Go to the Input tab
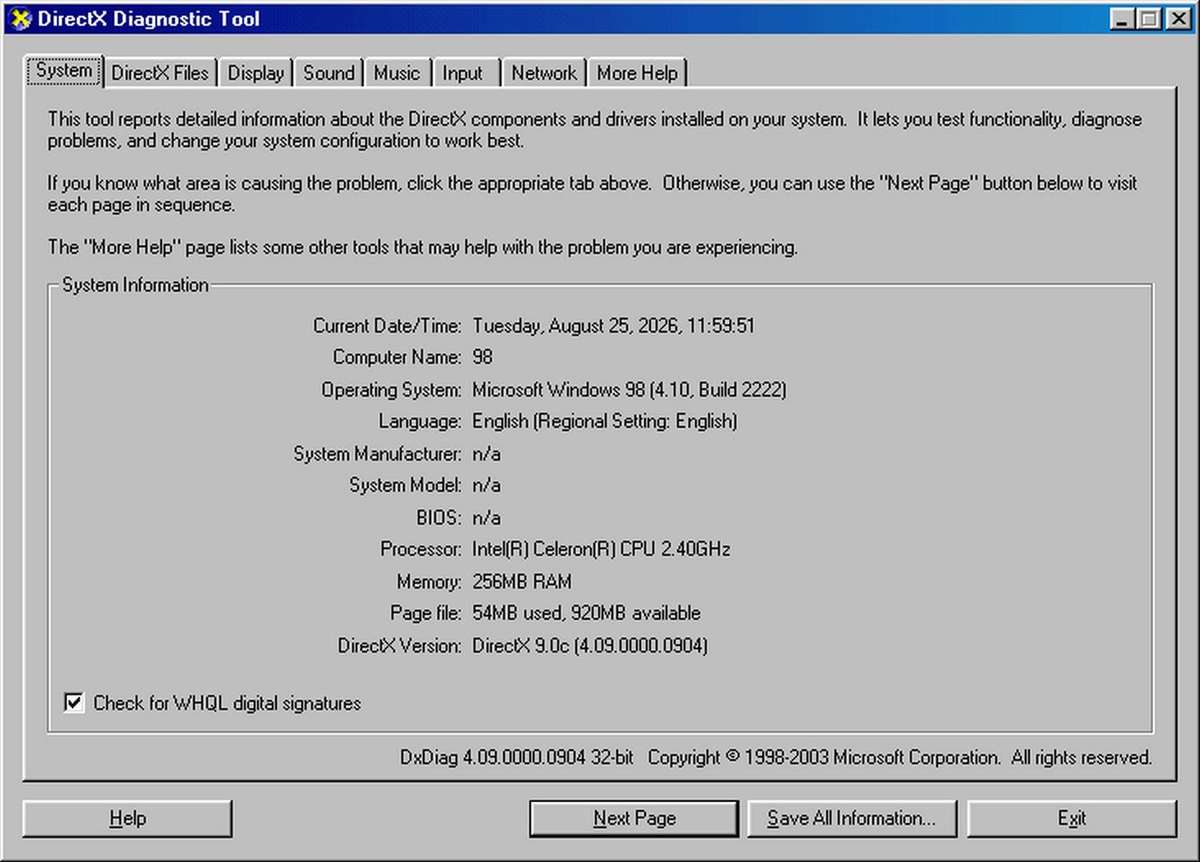1200x862 pixels. (463, 73)
